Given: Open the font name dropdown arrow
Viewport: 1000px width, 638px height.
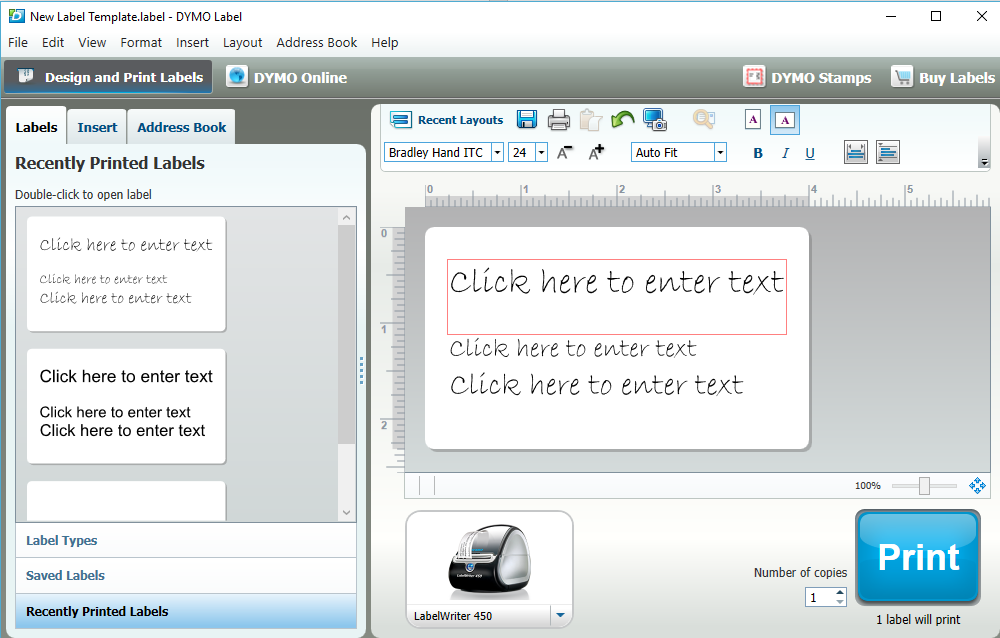Looking at the screenshot, I should click(x=497, y=152).
